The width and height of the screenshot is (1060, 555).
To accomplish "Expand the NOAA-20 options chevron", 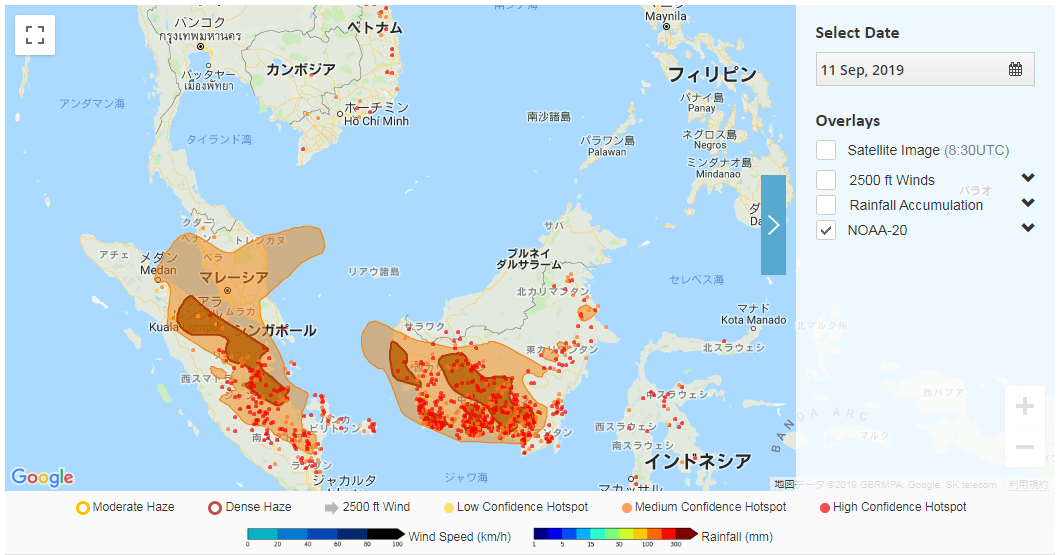I will [1028, 228].
